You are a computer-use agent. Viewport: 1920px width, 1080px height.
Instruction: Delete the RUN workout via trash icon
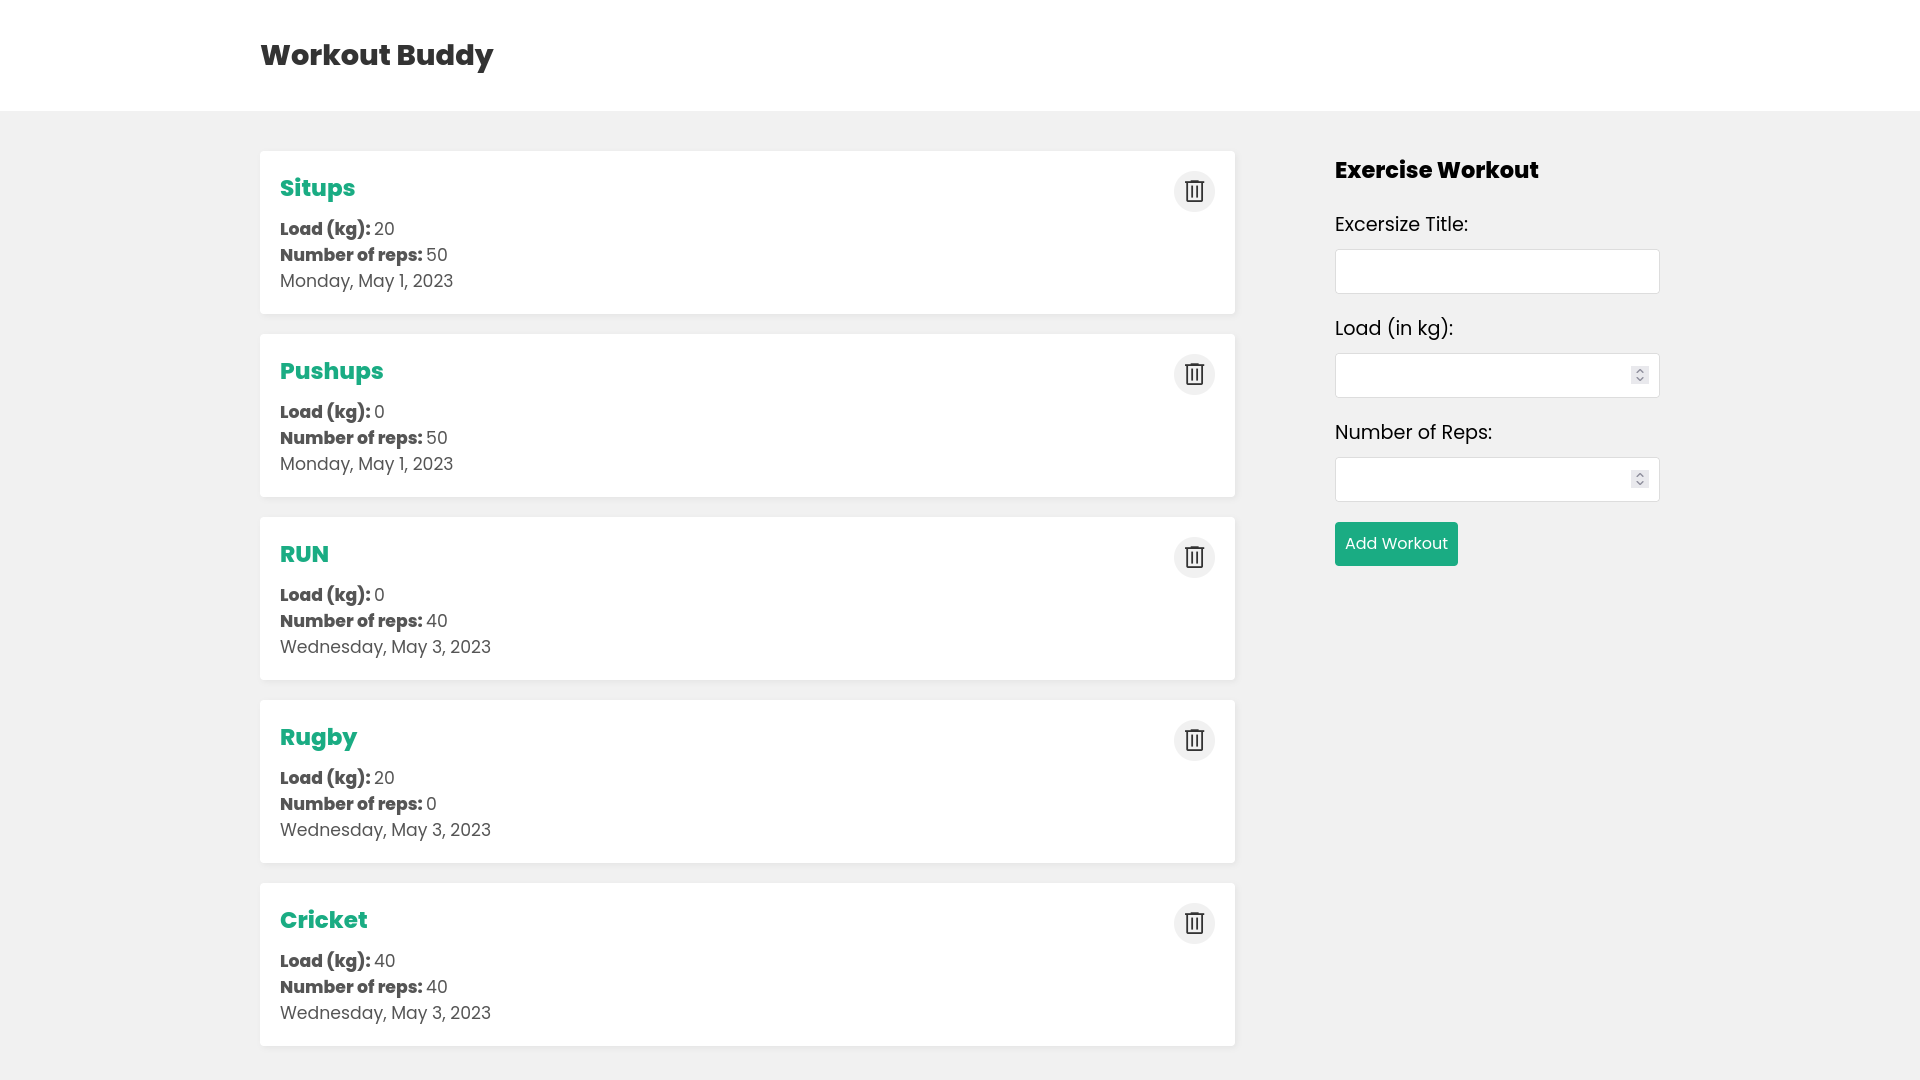pyautogui.click(x=1194, y=557)
